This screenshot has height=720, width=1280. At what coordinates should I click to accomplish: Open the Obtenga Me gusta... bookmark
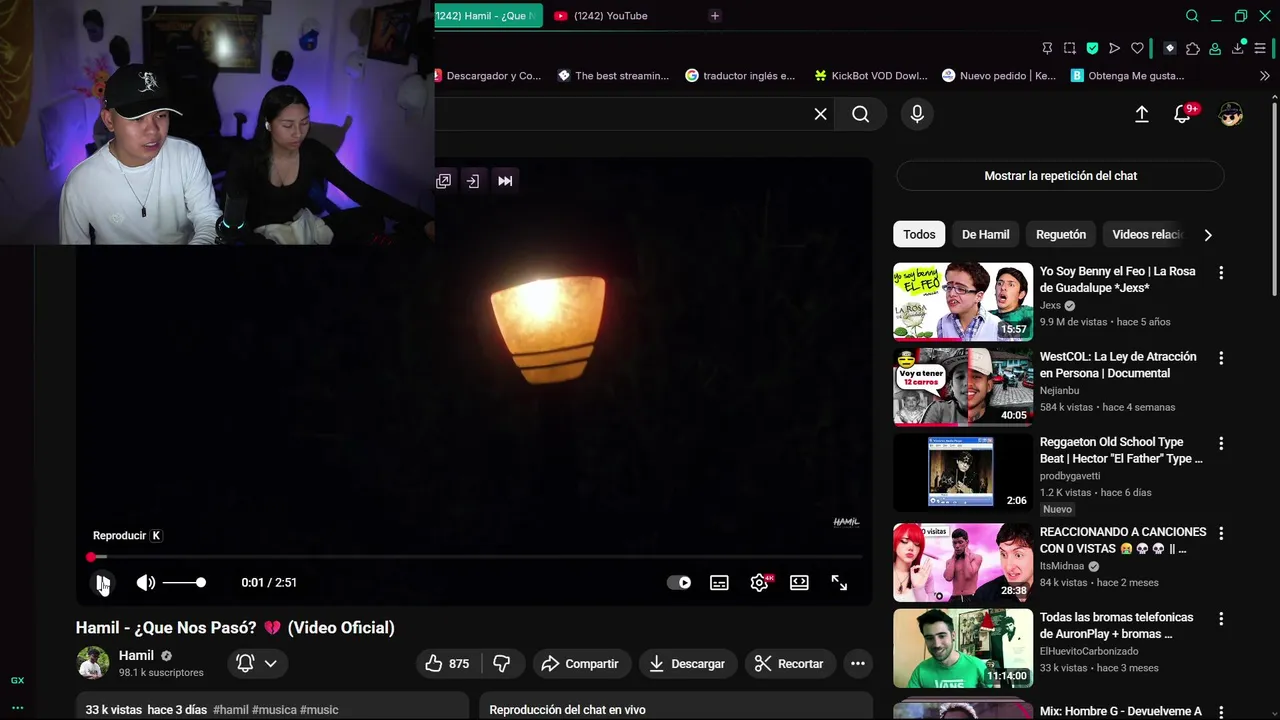click(1128, 76)
